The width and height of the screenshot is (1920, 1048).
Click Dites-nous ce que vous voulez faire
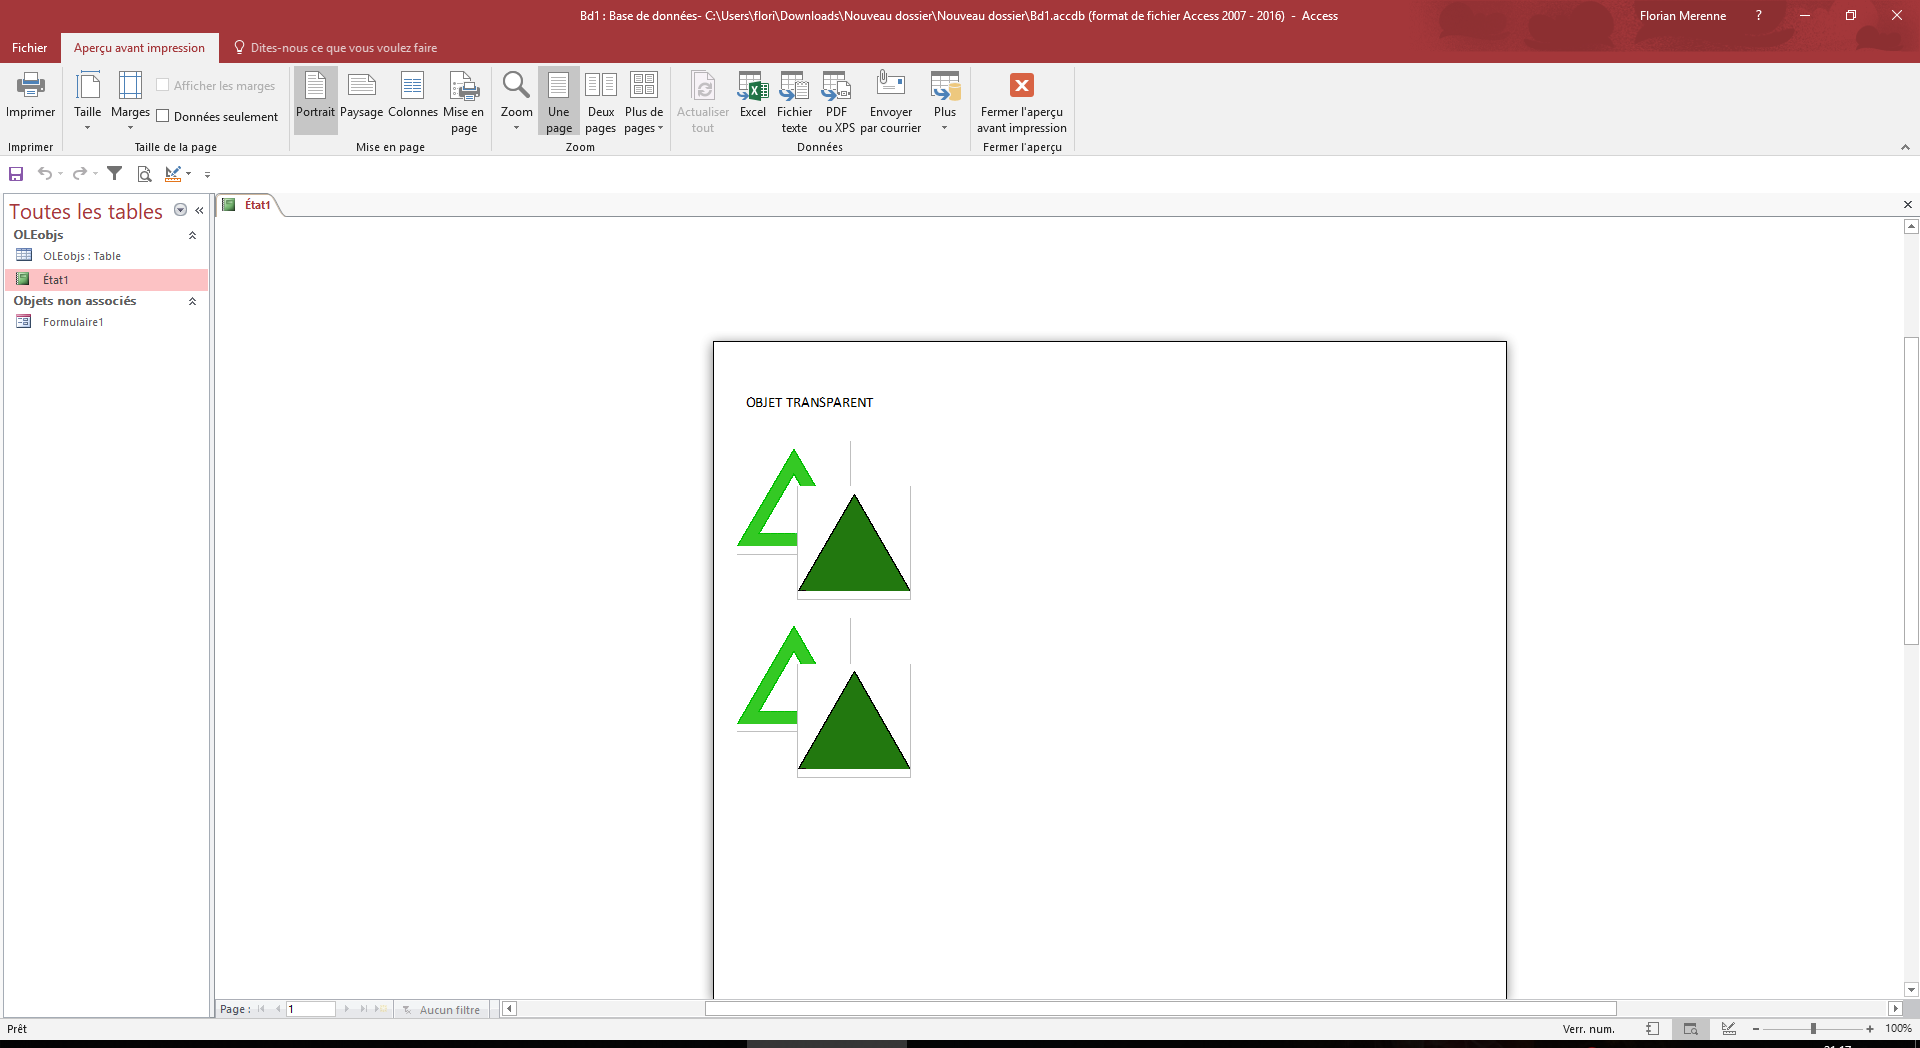point(335,48)
